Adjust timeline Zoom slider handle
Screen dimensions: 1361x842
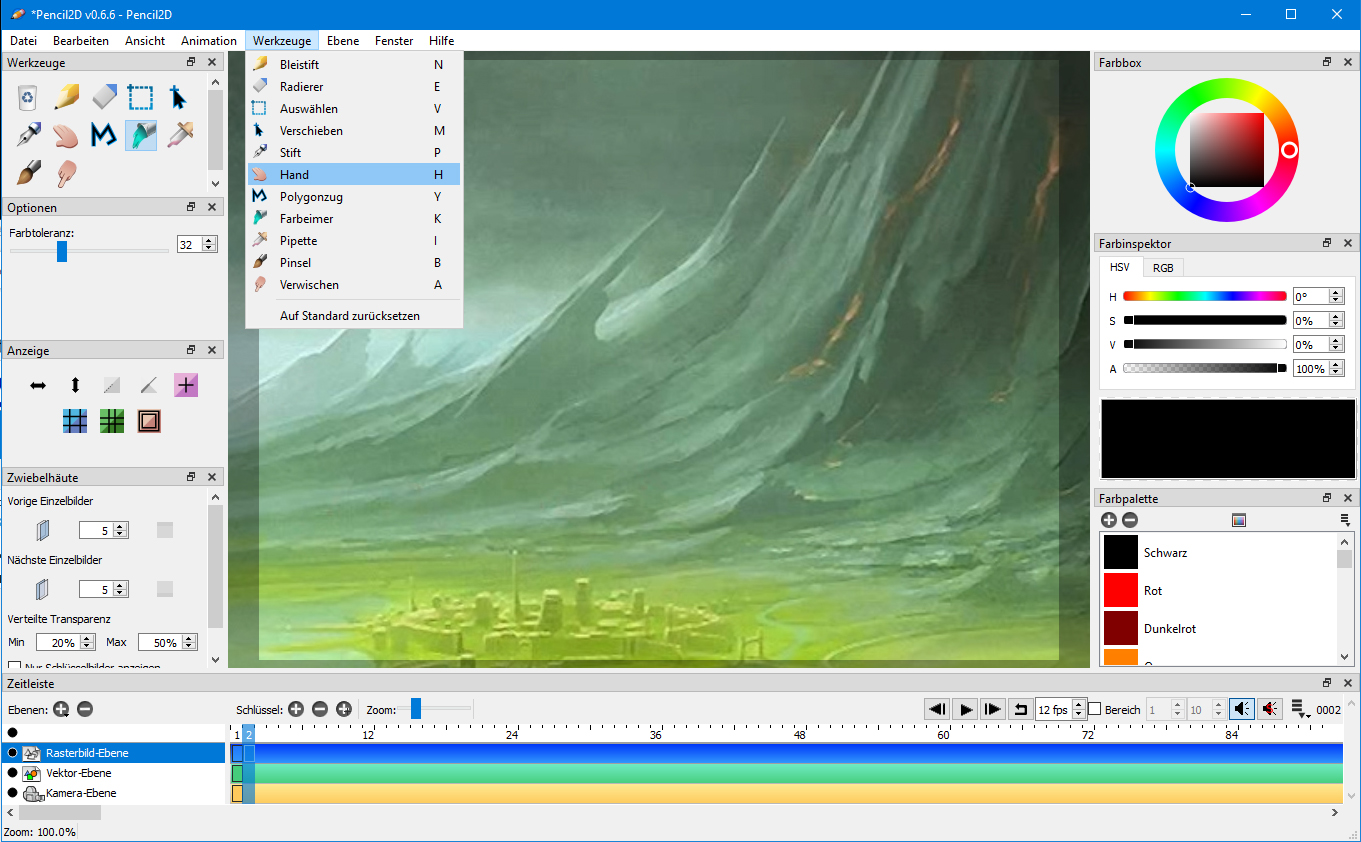(x=416, y=709)
